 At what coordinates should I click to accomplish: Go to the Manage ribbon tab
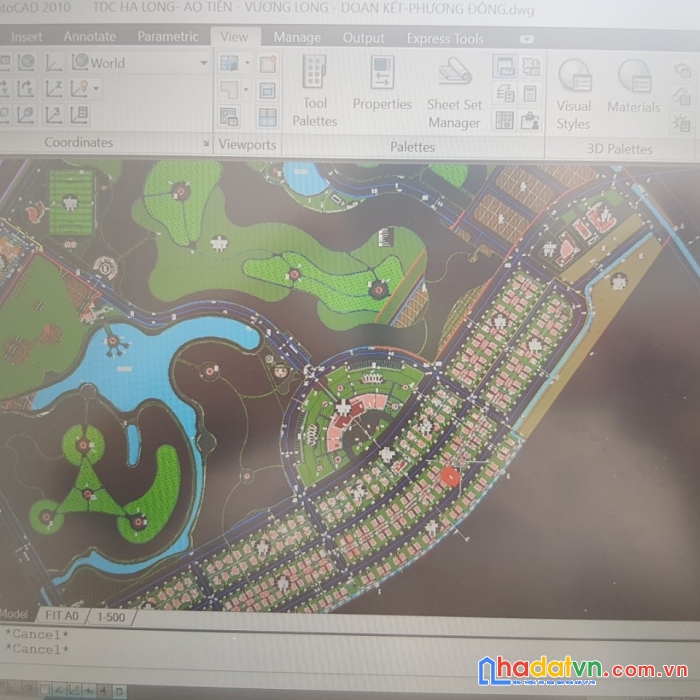[x=297, y=38]
